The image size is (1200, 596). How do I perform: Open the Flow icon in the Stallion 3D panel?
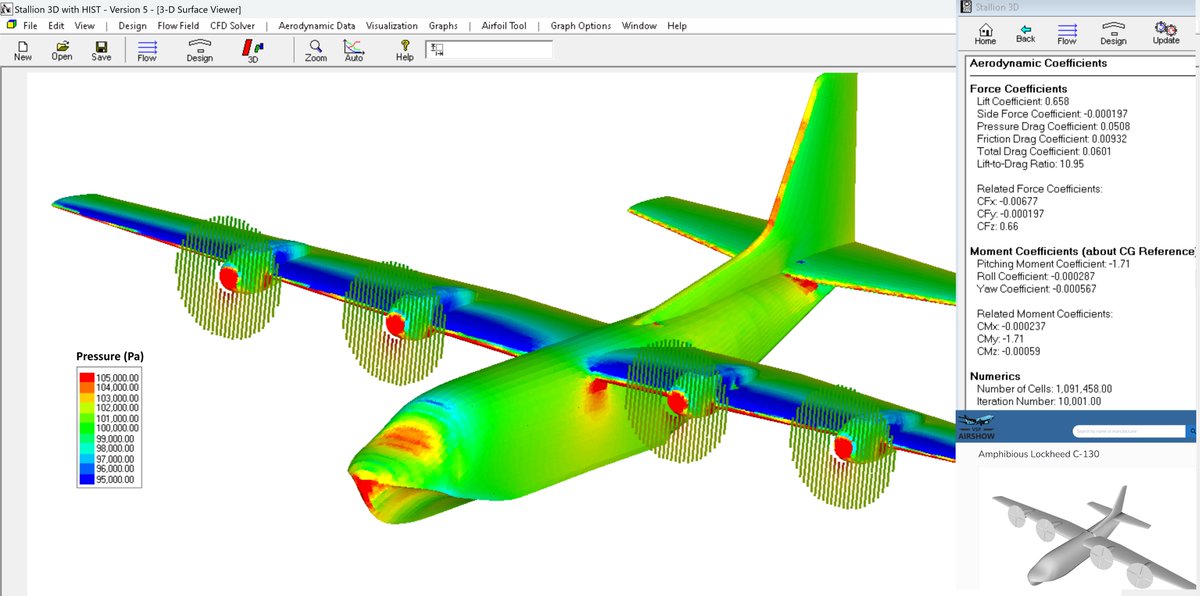click(1067, 32)
